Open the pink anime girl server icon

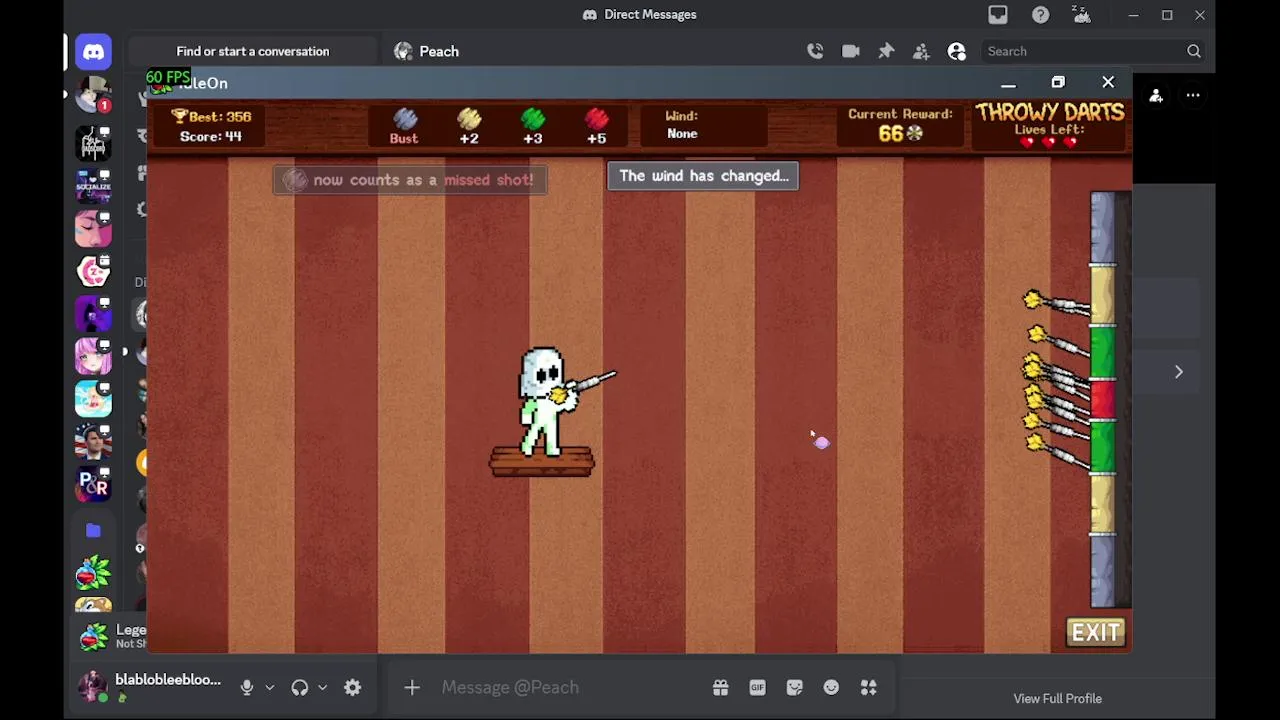(93, 357)
